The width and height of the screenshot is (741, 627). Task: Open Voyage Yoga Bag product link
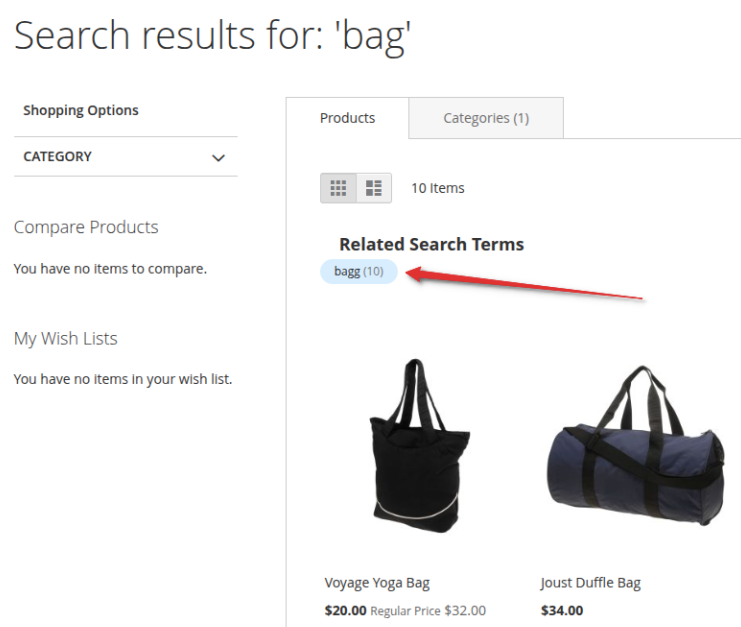(x=377, y=583)
